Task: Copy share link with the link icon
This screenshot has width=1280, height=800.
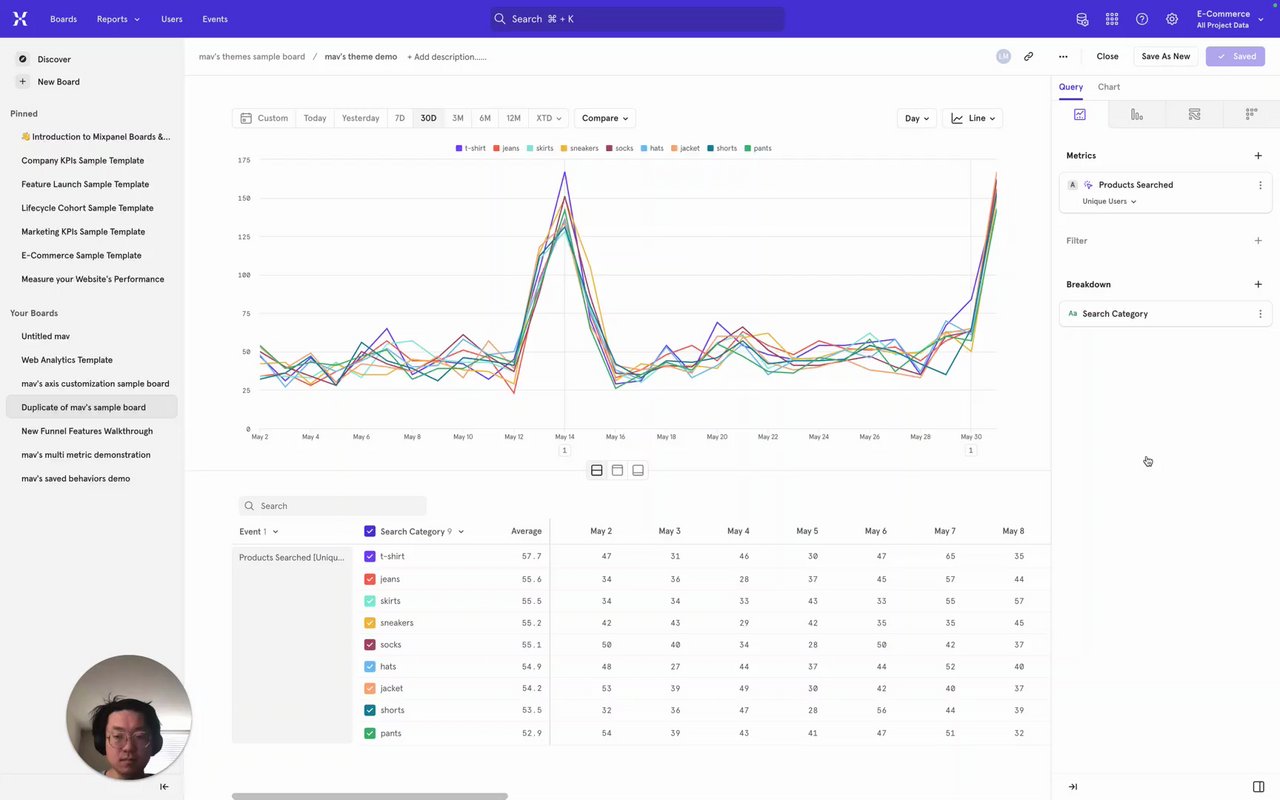Action: (1028, 57)
